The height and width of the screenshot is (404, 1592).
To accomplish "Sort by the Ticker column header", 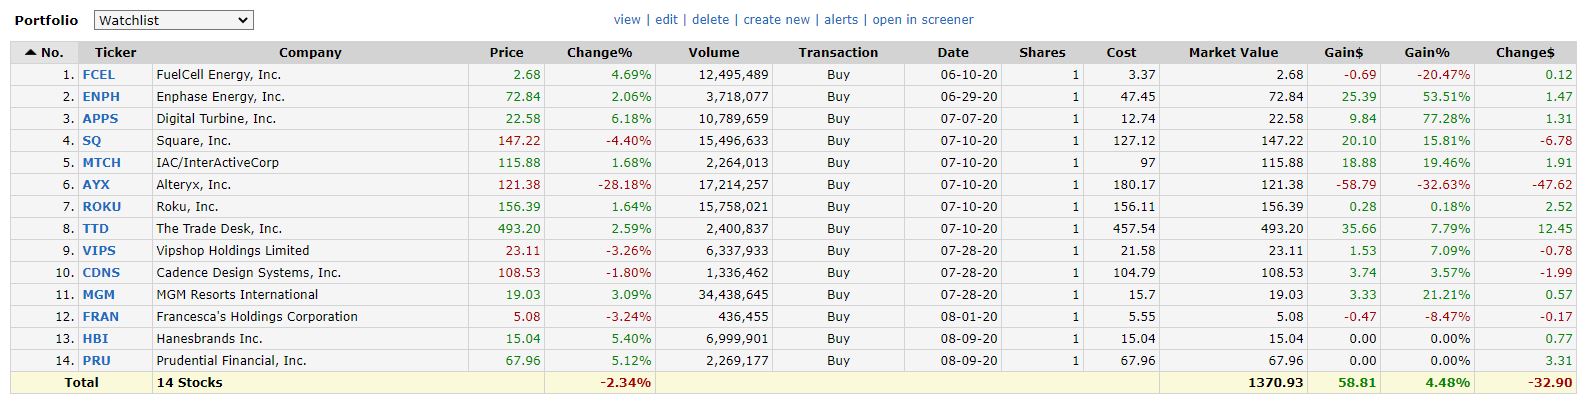I will [115, 52].
